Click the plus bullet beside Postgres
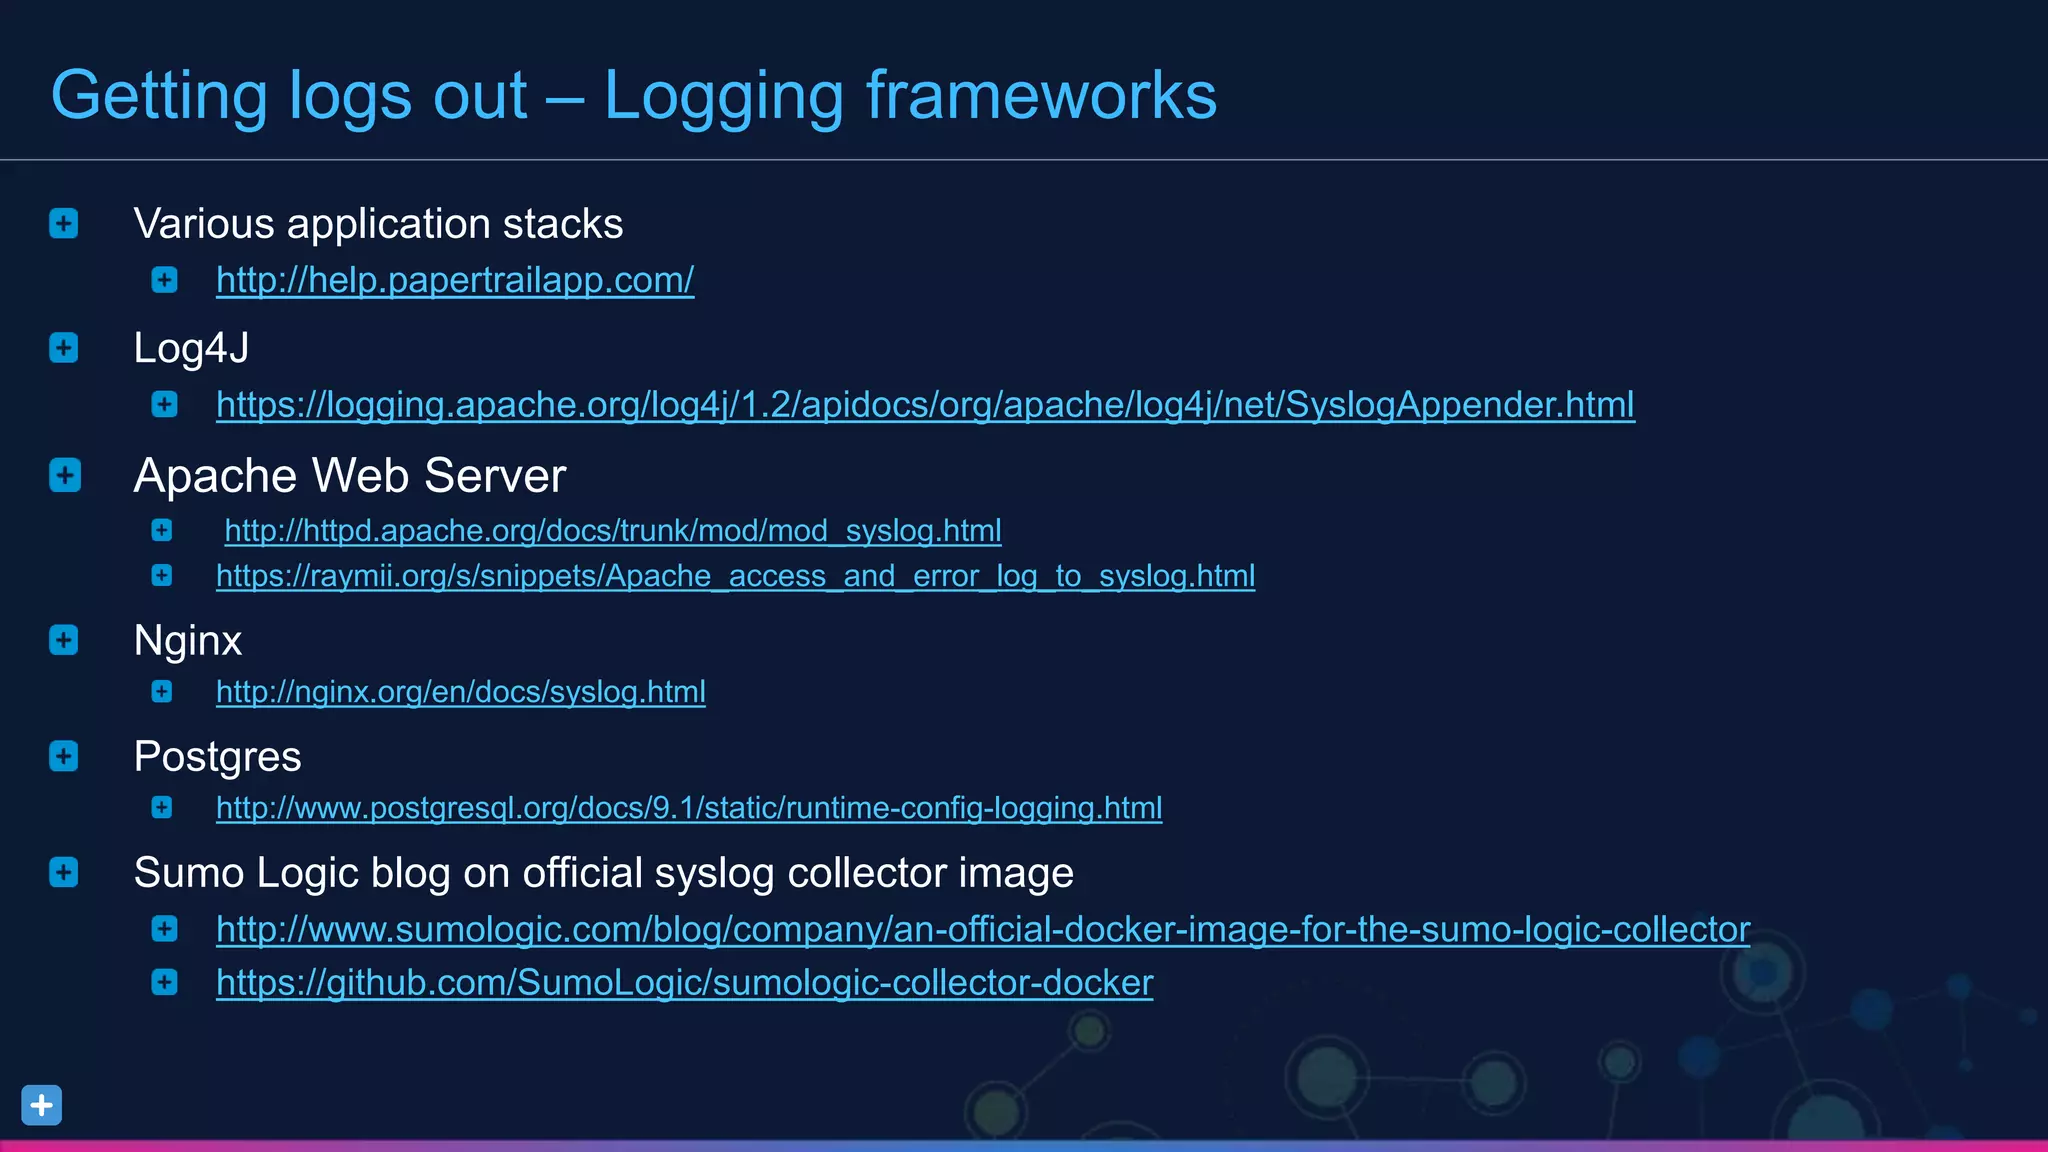 click(64, 756)
